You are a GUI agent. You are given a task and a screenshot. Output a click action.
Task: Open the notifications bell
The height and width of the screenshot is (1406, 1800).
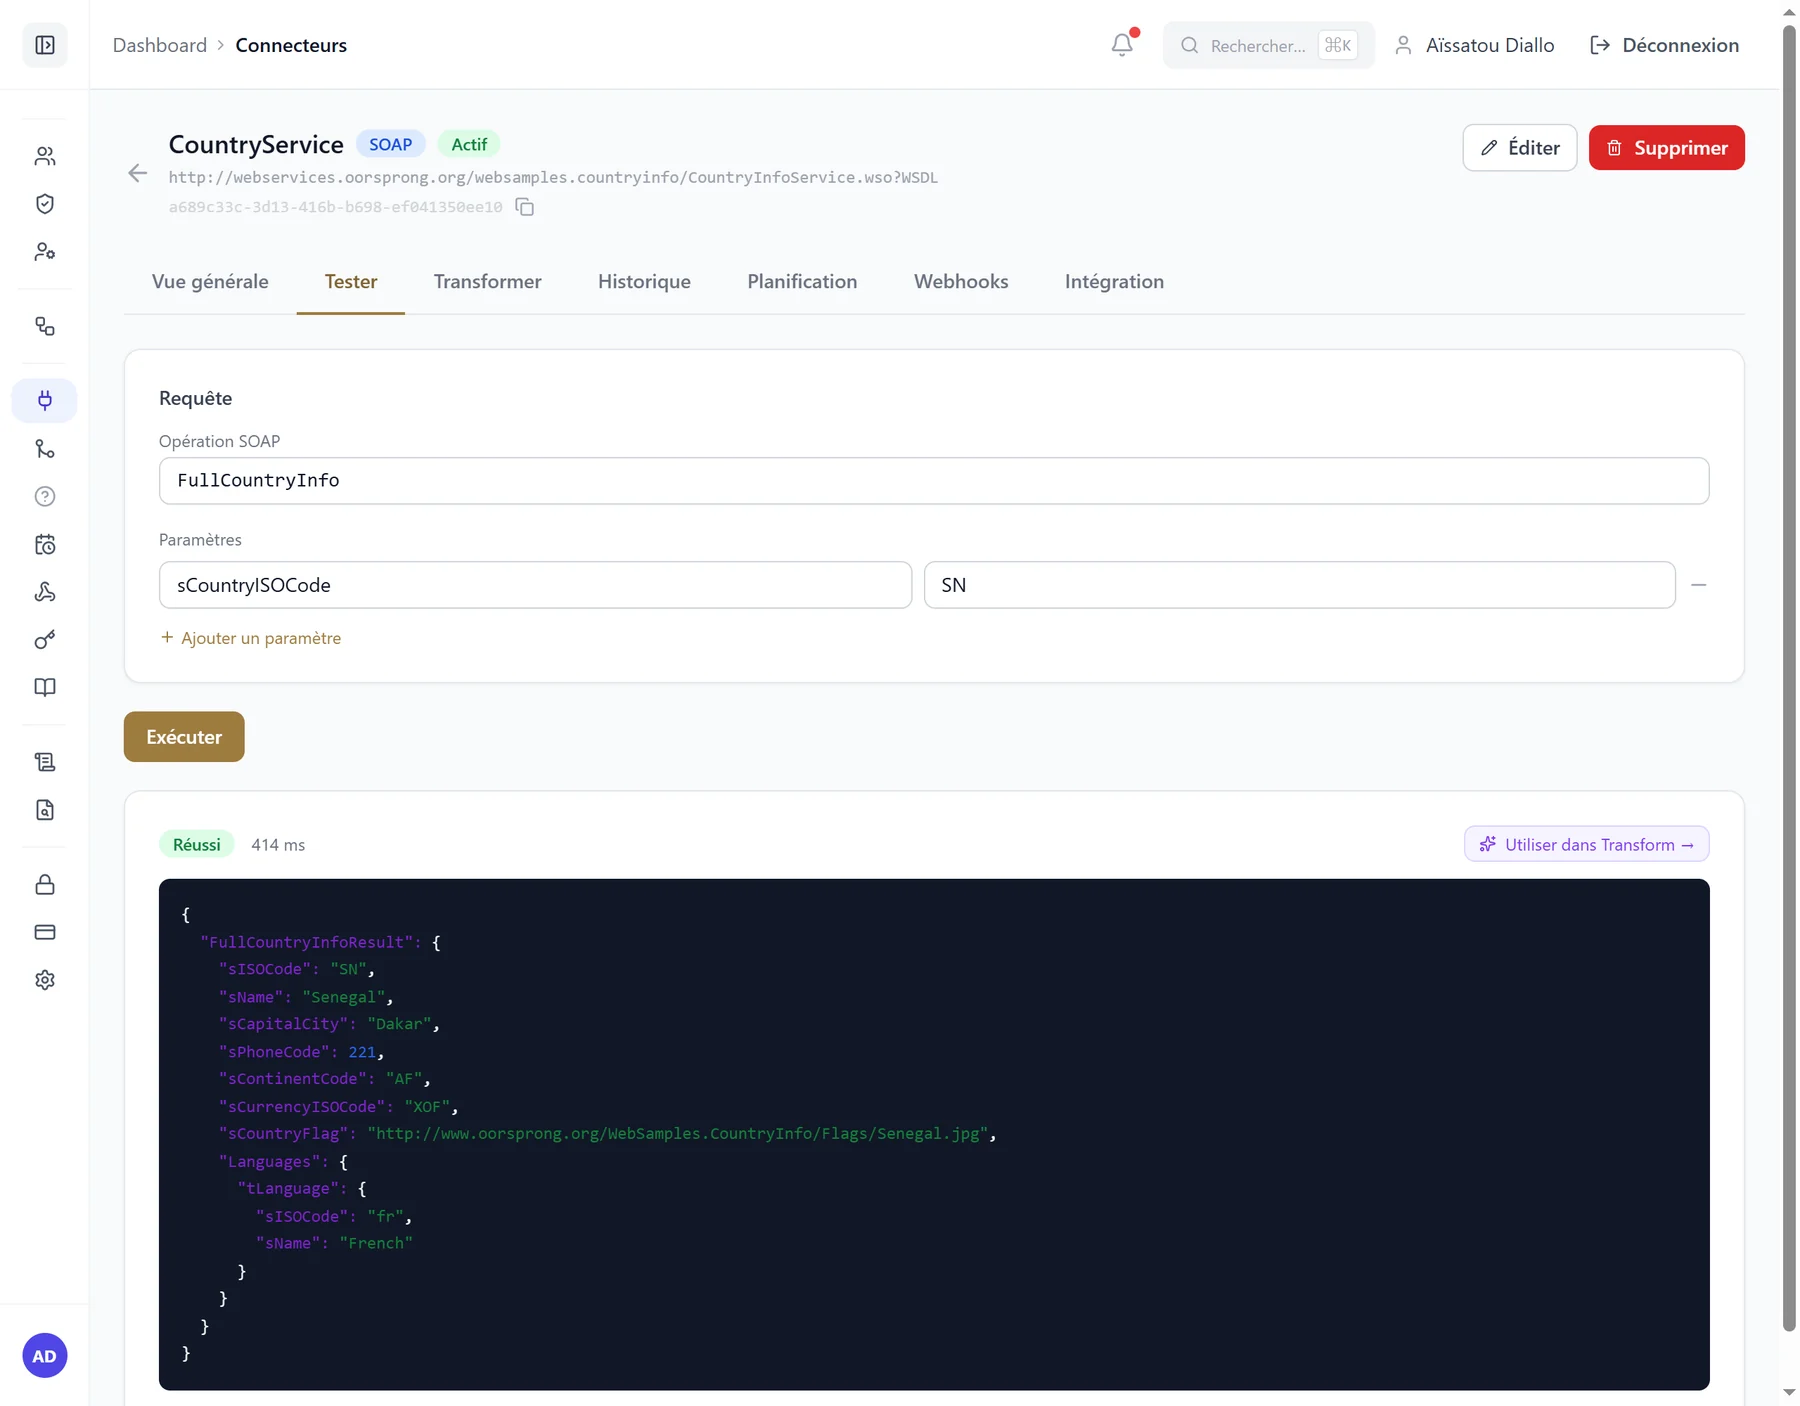pyautogui.click(x=1122, y=45)
